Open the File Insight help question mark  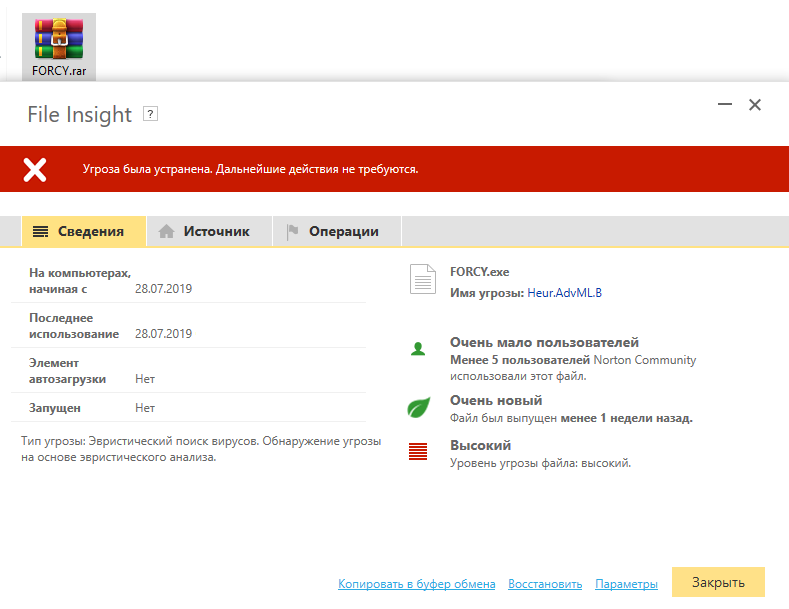(150, 114)
